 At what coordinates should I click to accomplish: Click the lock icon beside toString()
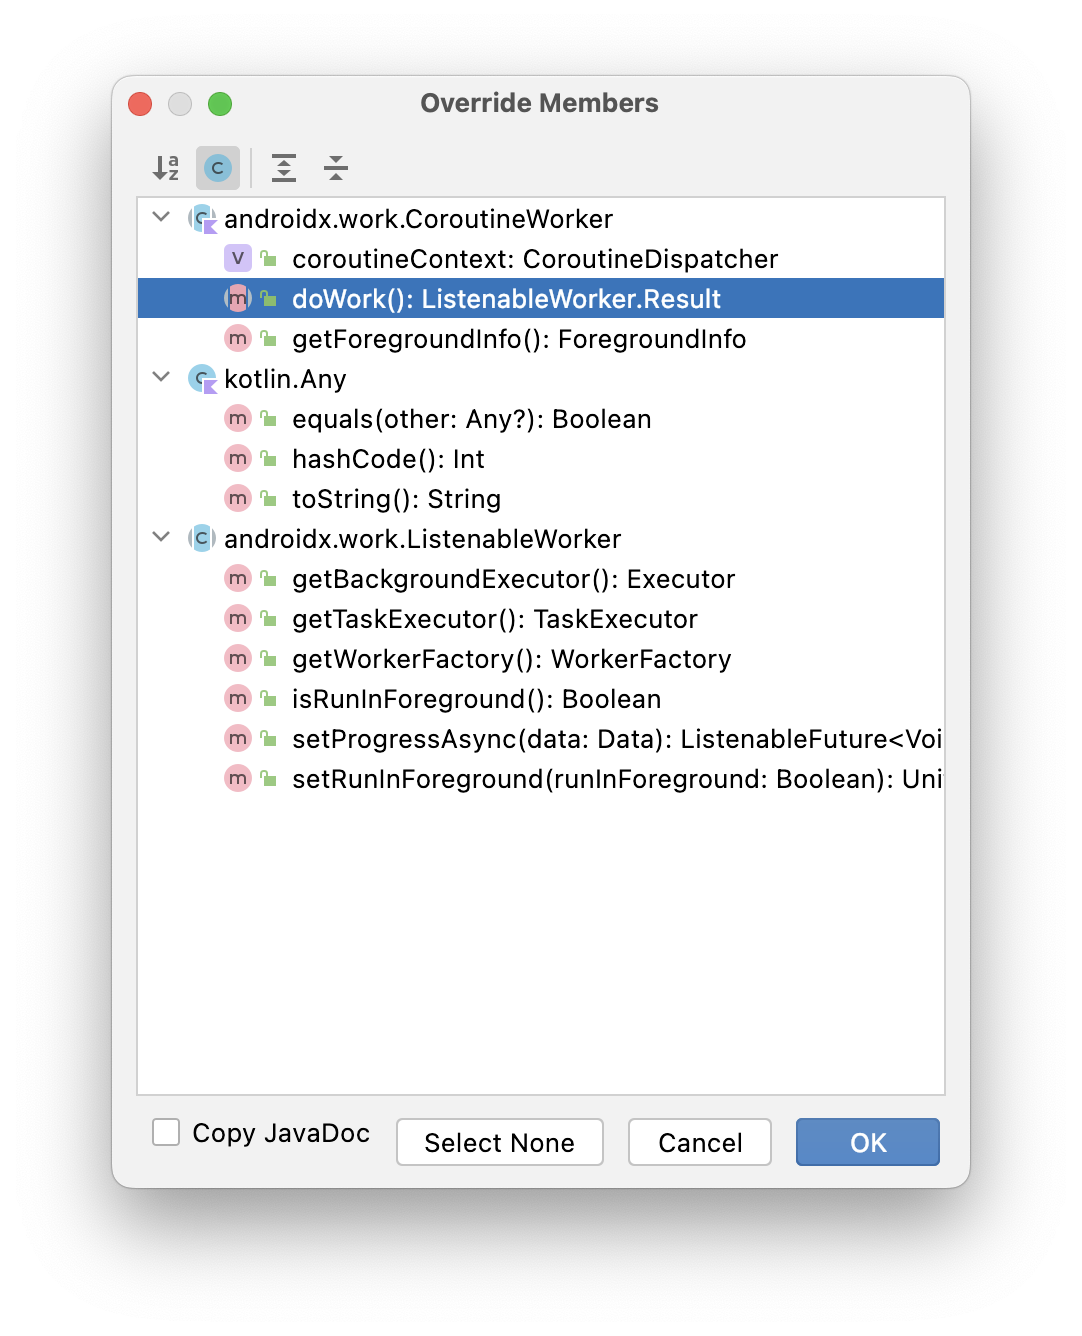point(268,498)
